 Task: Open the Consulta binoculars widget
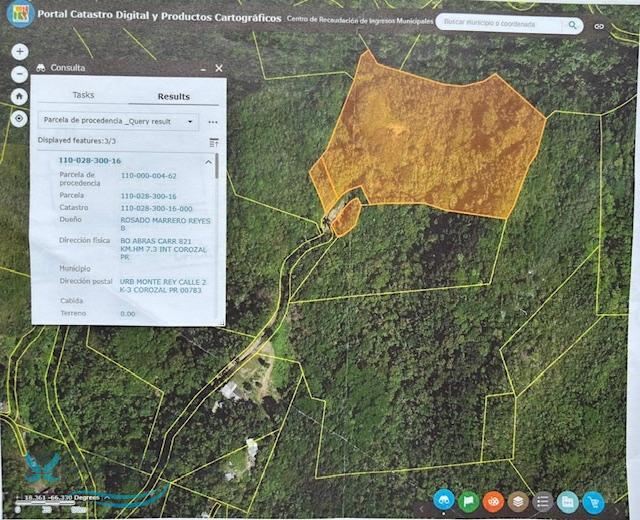[x=444, y=501]
